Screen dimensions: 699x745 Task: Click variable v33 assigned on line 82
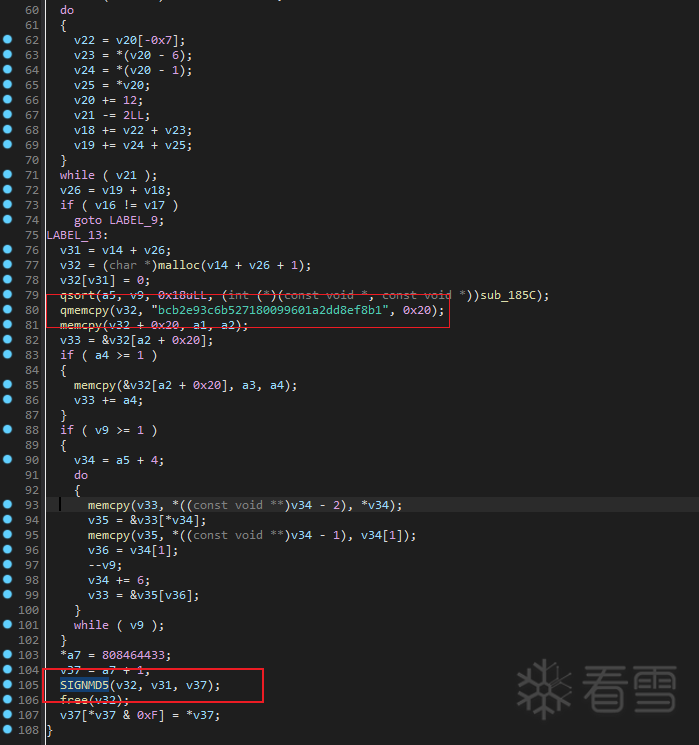70,340
